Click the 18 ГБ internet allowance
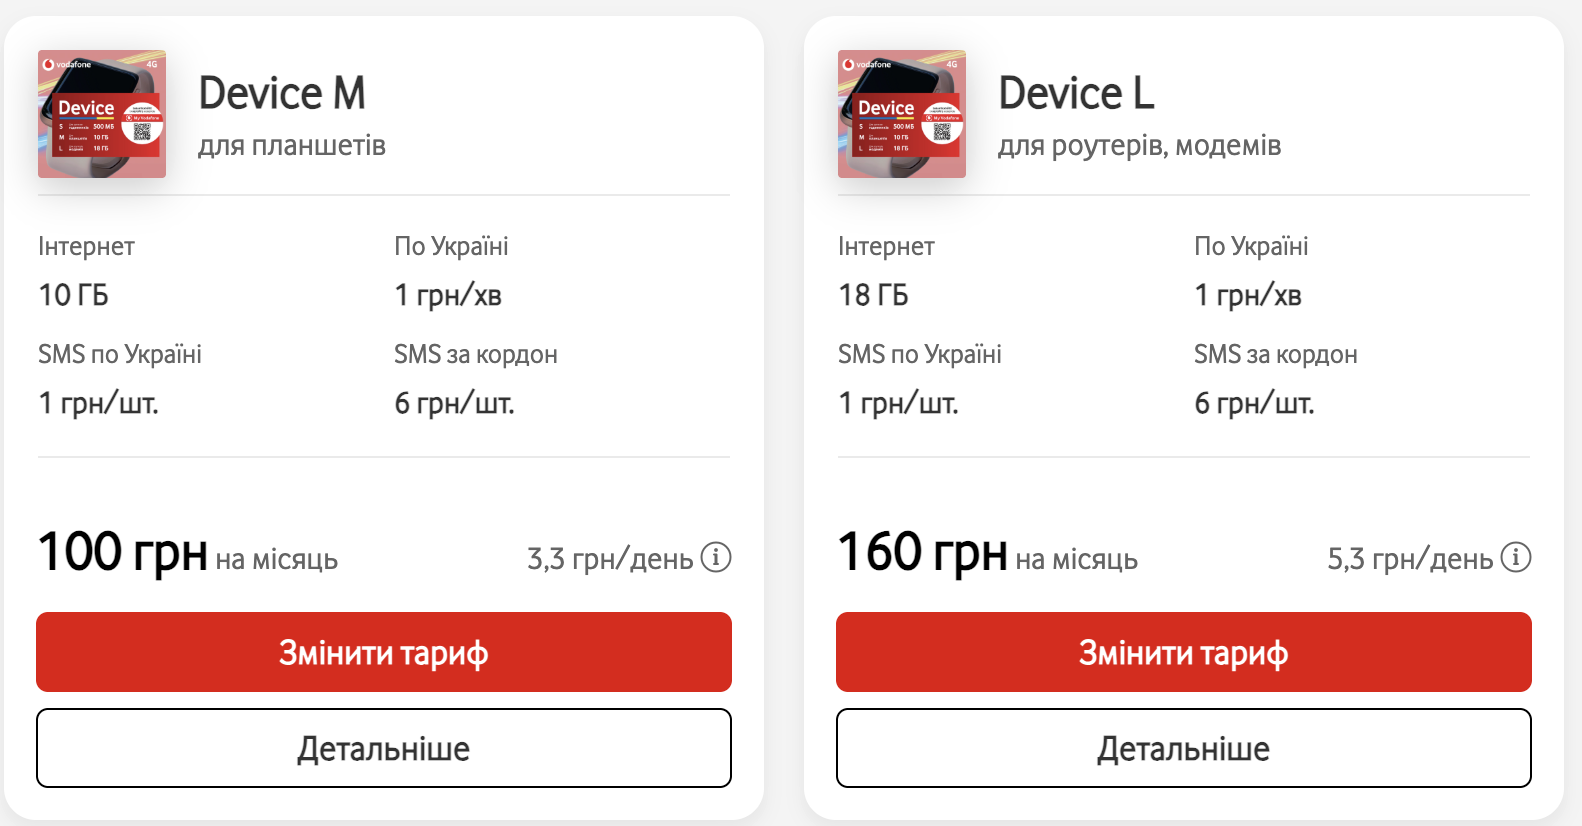 click(873, 295)
